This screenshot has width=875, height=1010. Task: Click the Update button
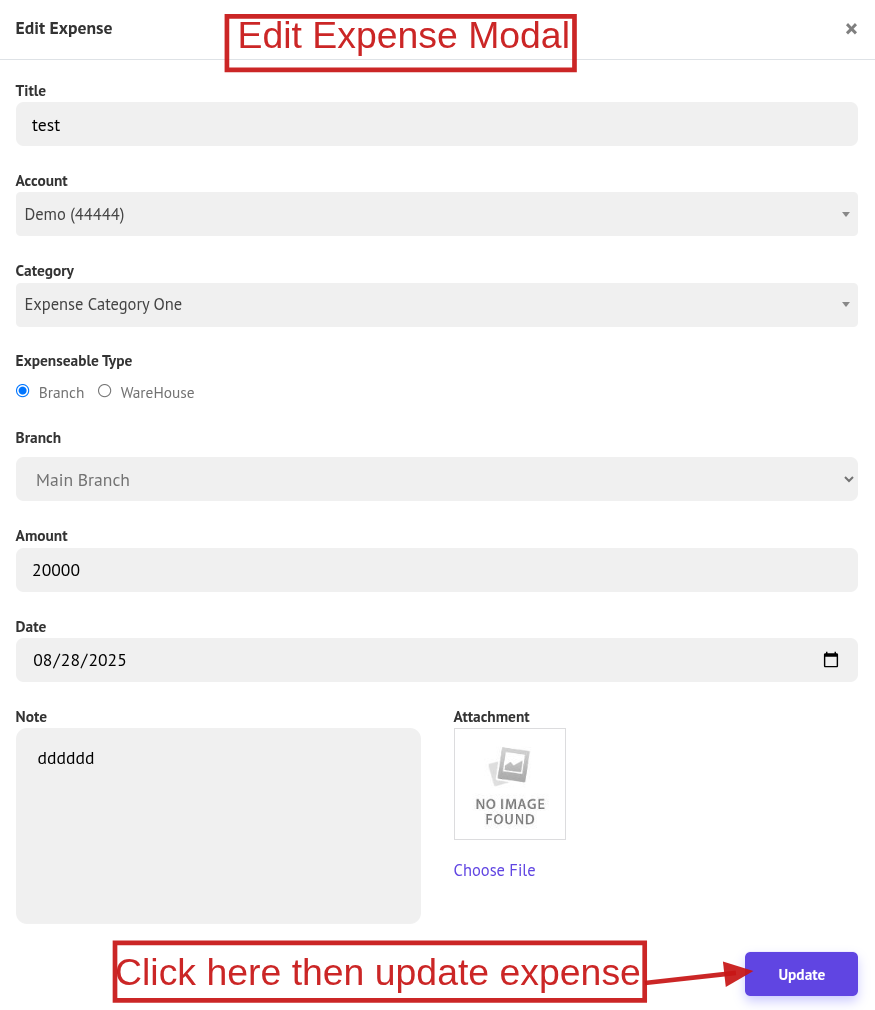click(801, 974)
